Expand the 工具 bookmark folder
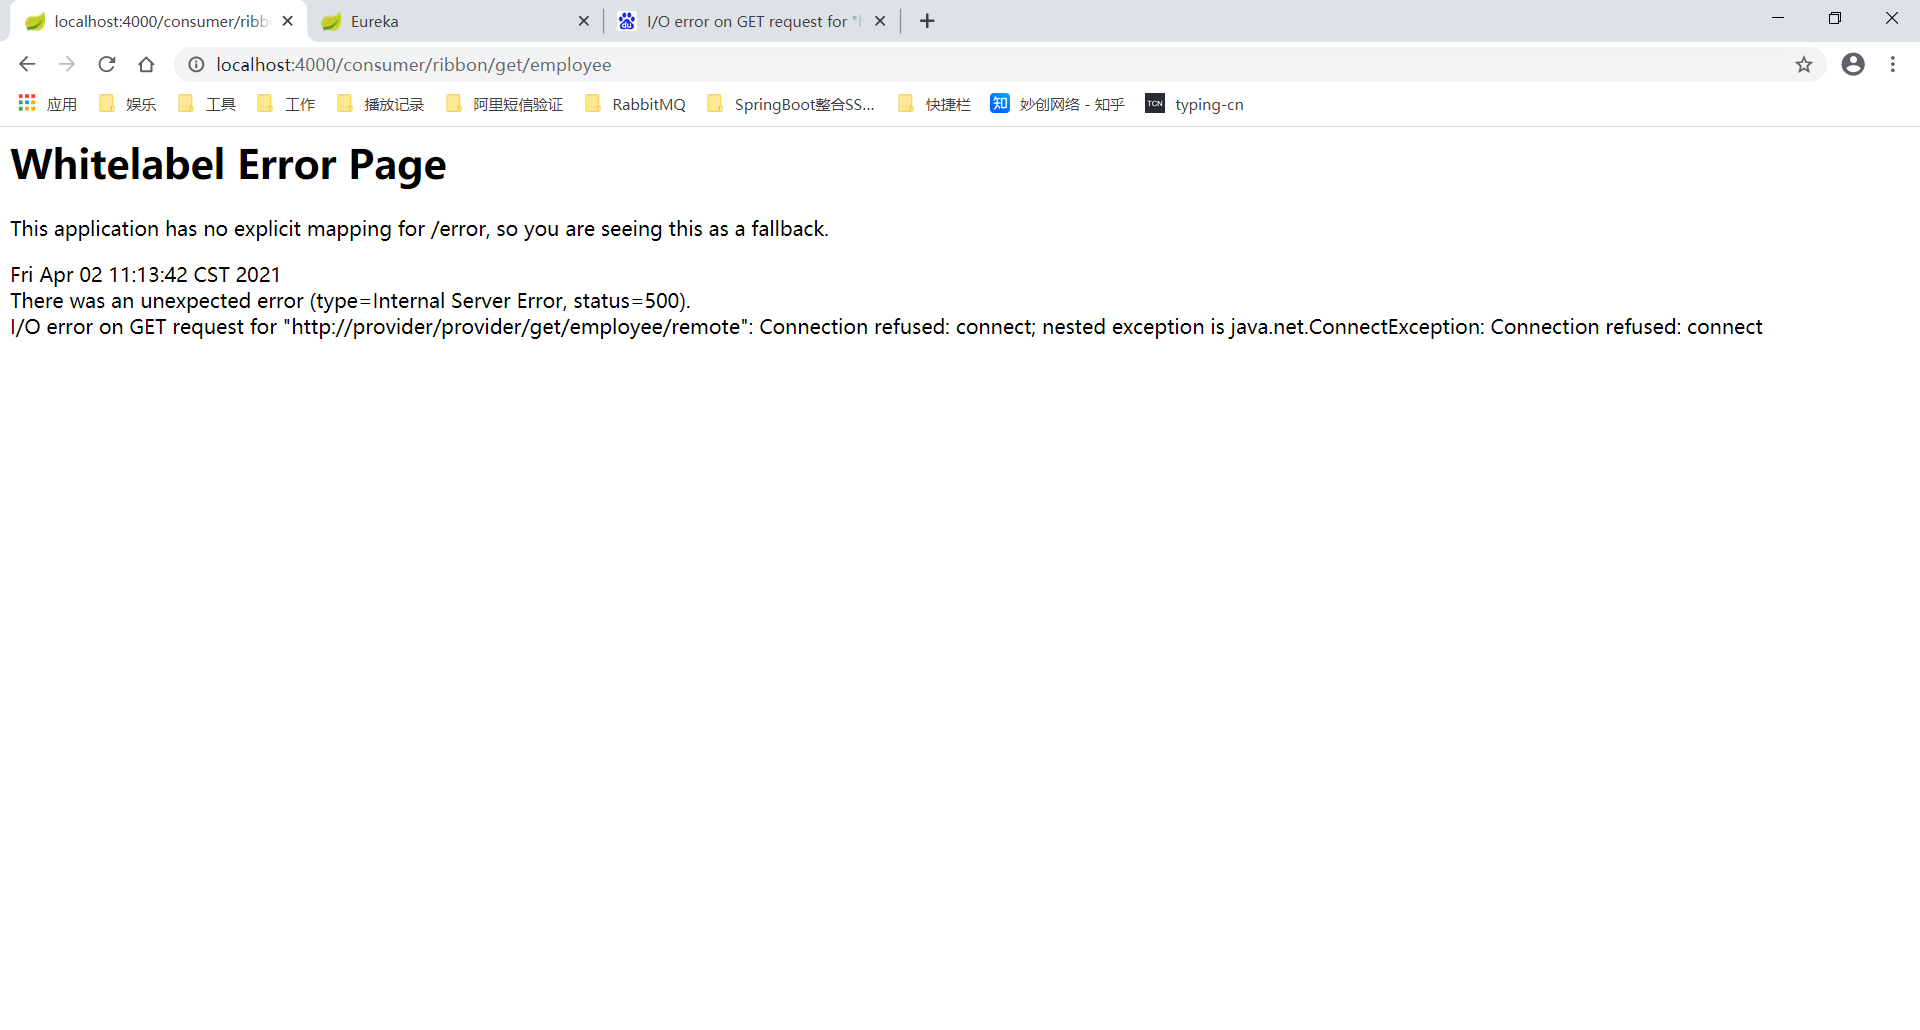1920x1030 pixels. (x=205, y=103)
